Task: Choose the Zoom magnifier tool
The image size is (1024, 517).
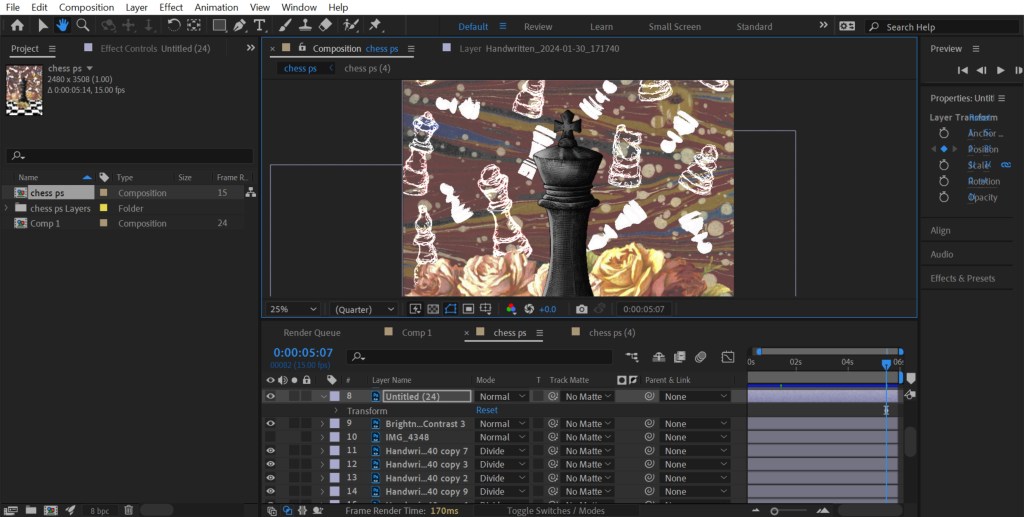Action: (x=83, y=25)
